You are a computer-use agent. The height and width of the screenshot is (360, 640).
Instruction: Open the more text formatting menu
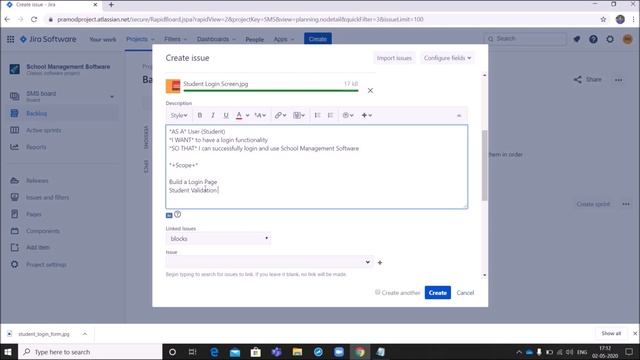point(260,116)
